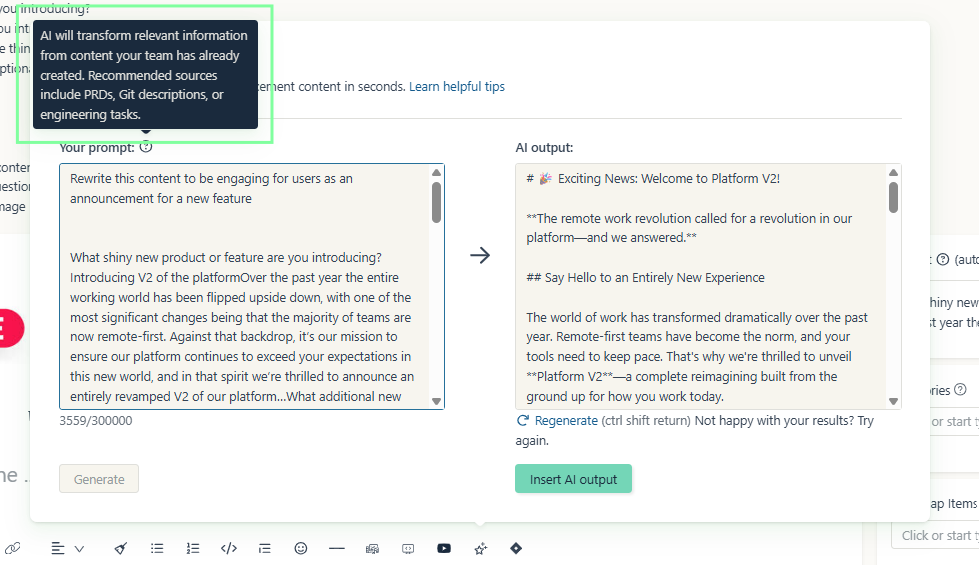Click the Generate button
Screen dimensions: 979x565
pos(99,479)
